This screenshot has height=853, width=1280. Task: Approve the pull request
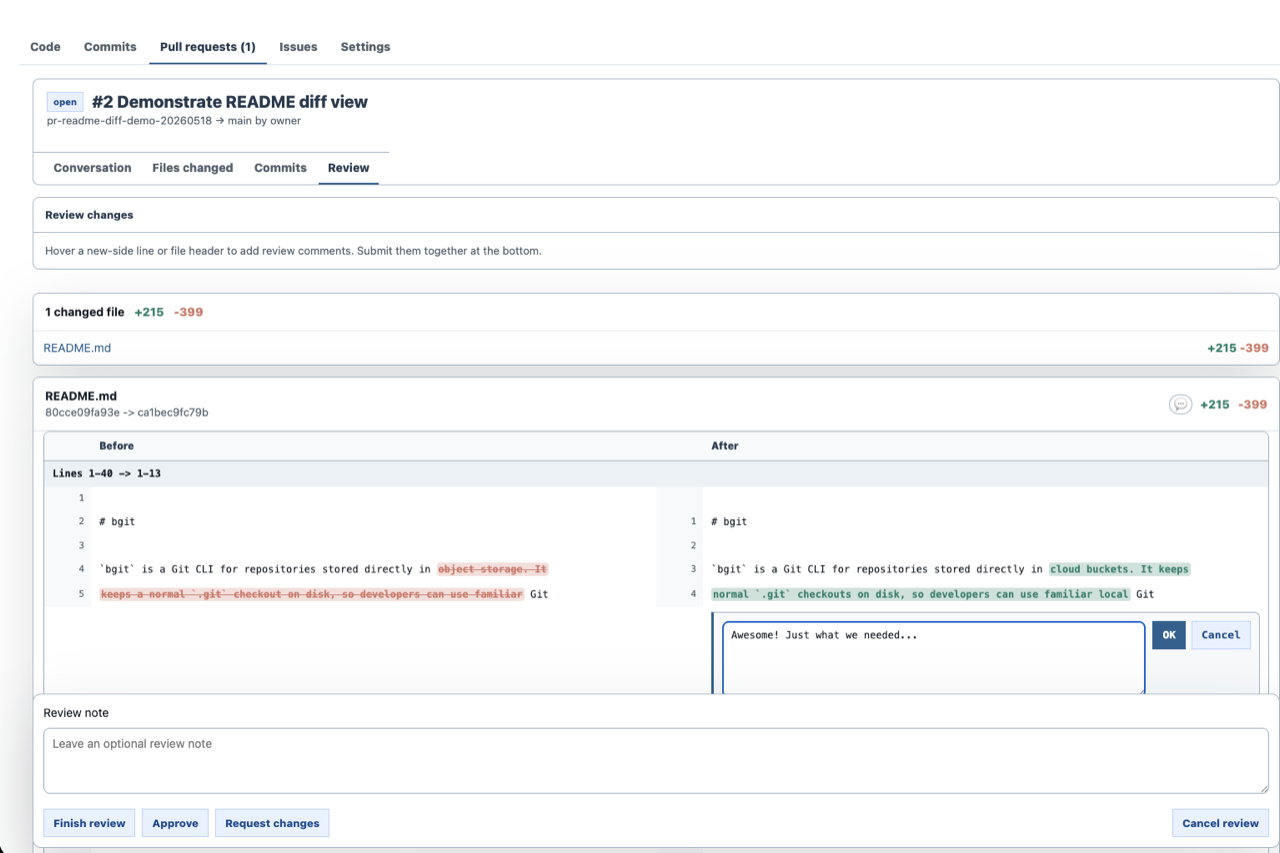[175, 823]
